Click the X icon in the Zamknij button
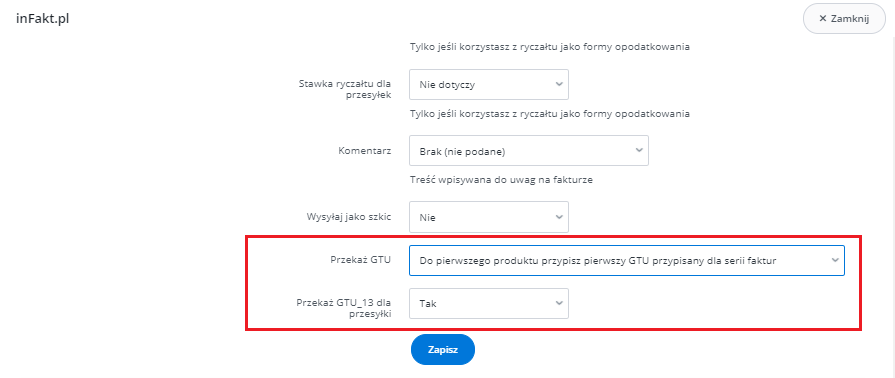 click(823, 19)
